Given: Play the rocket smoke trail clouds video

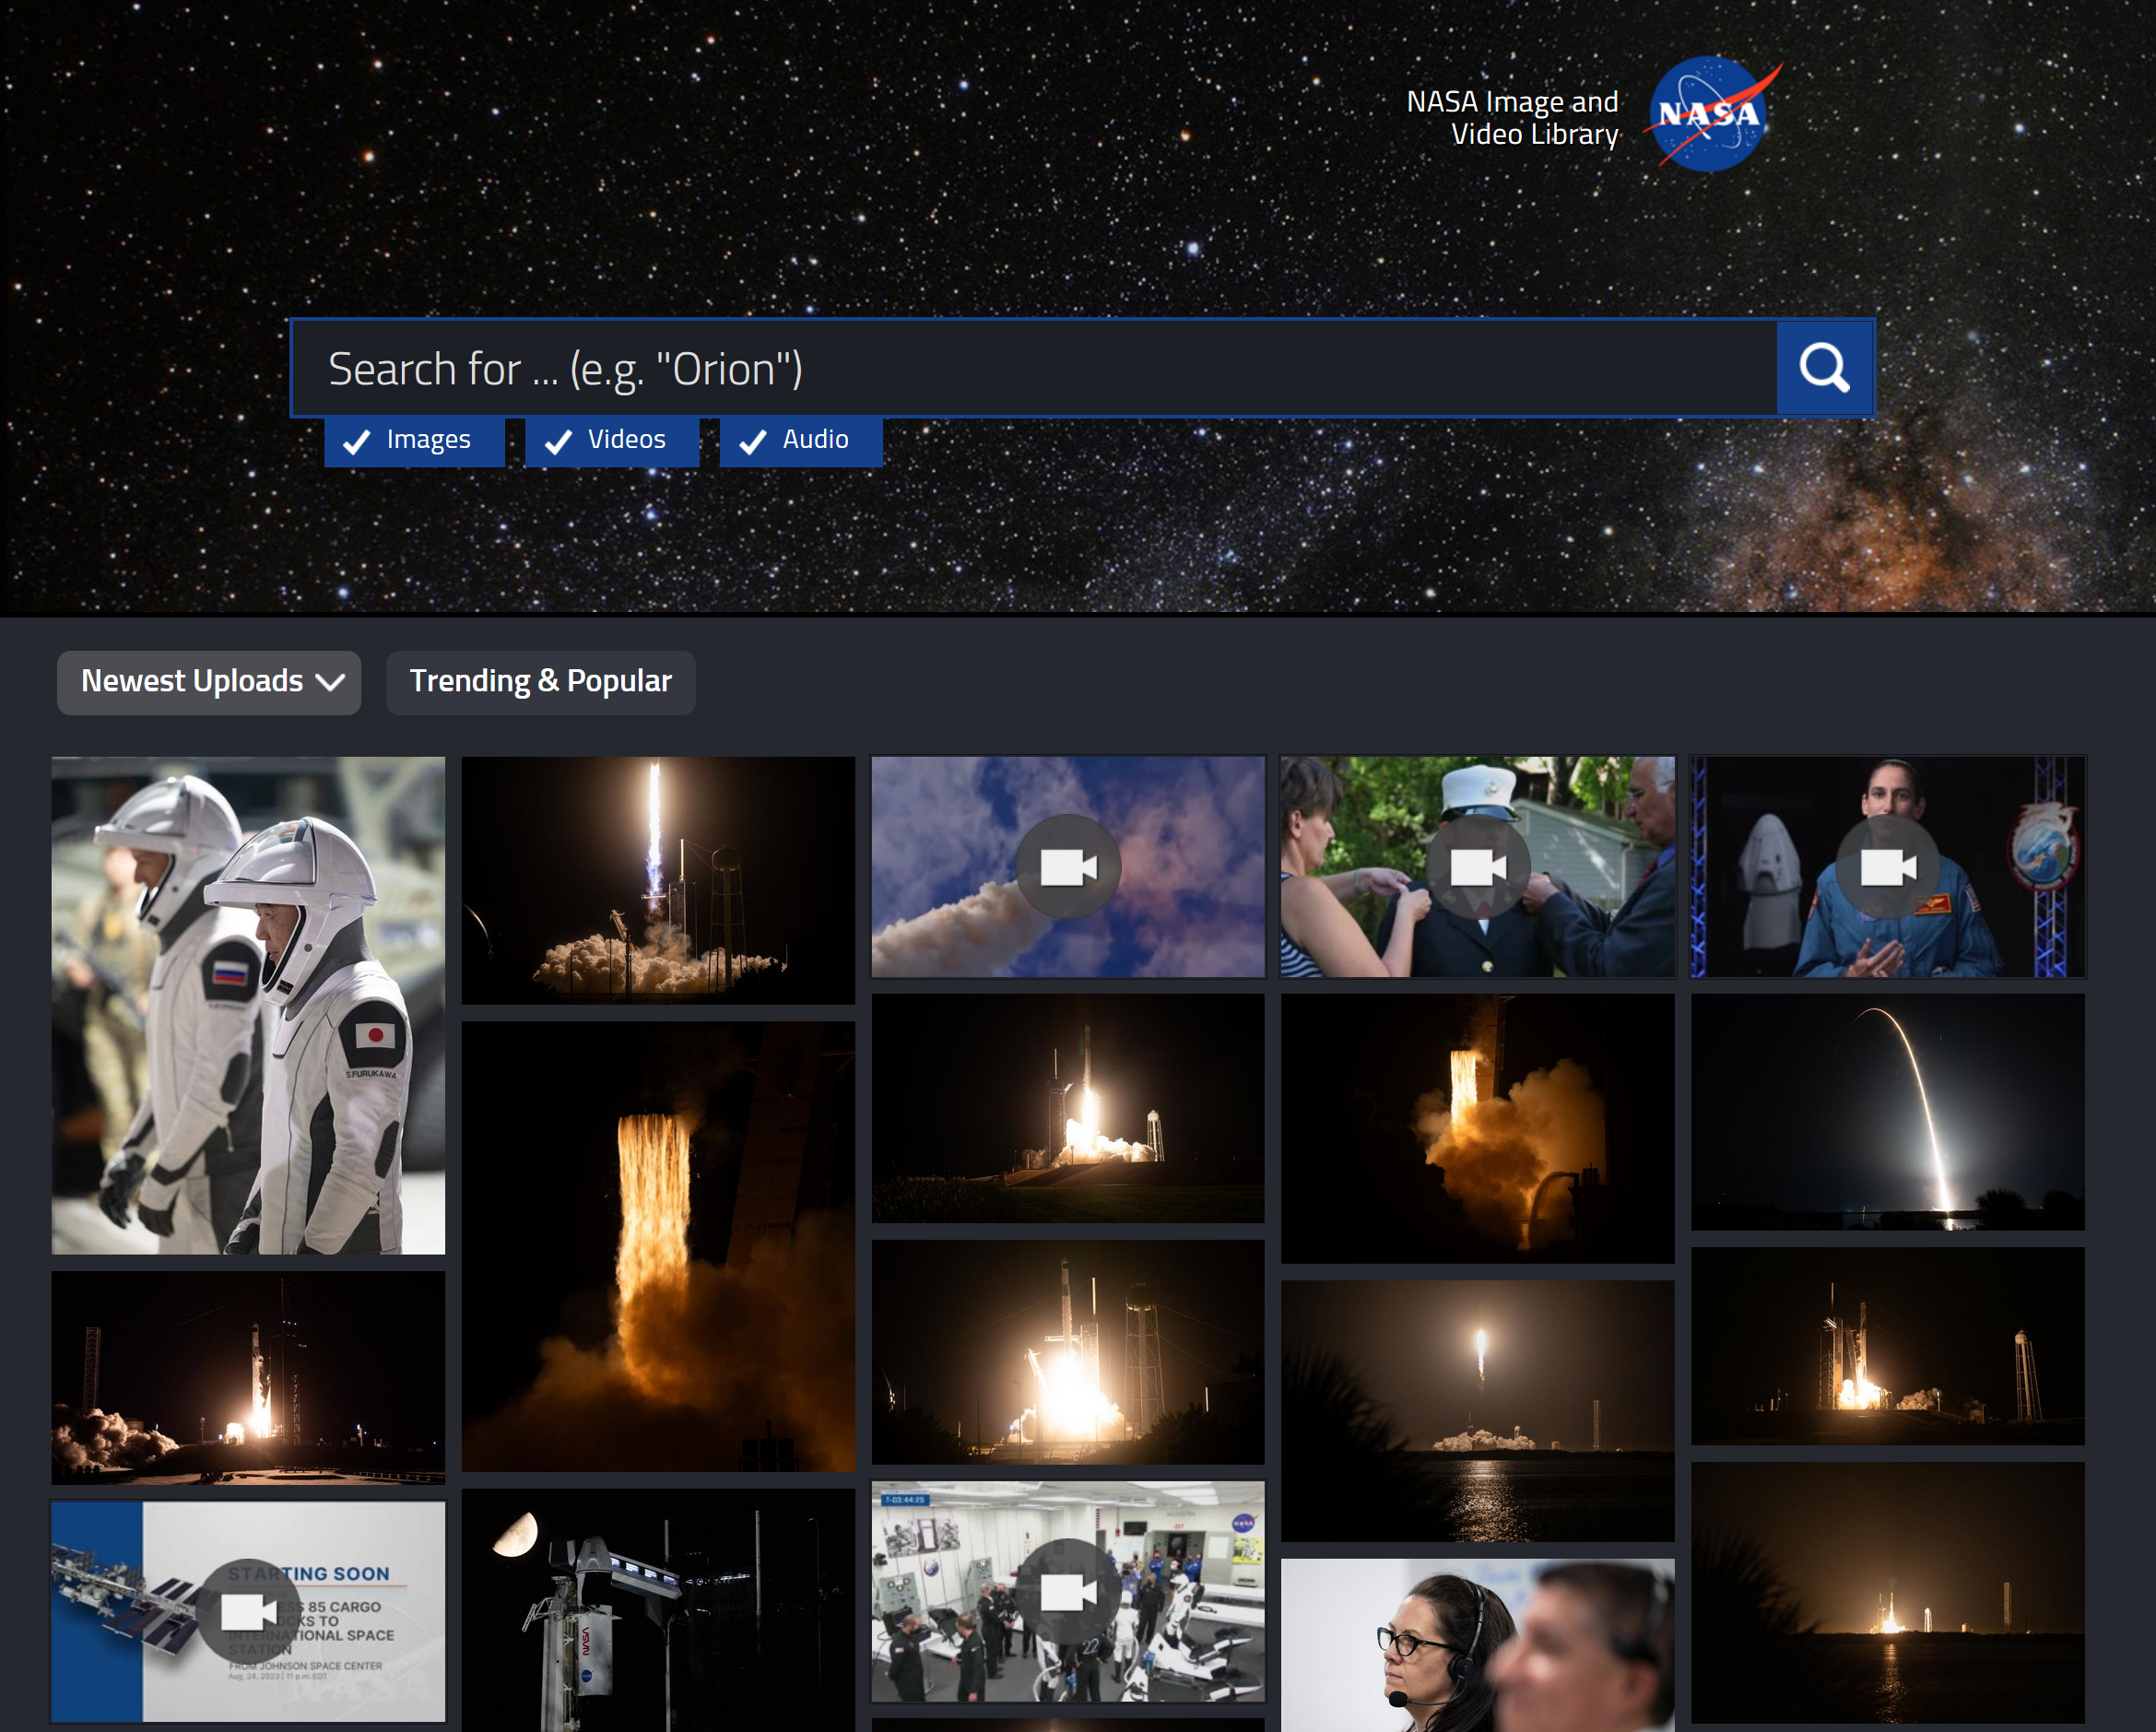Looking at the screenshot, I should point(1068,866).
